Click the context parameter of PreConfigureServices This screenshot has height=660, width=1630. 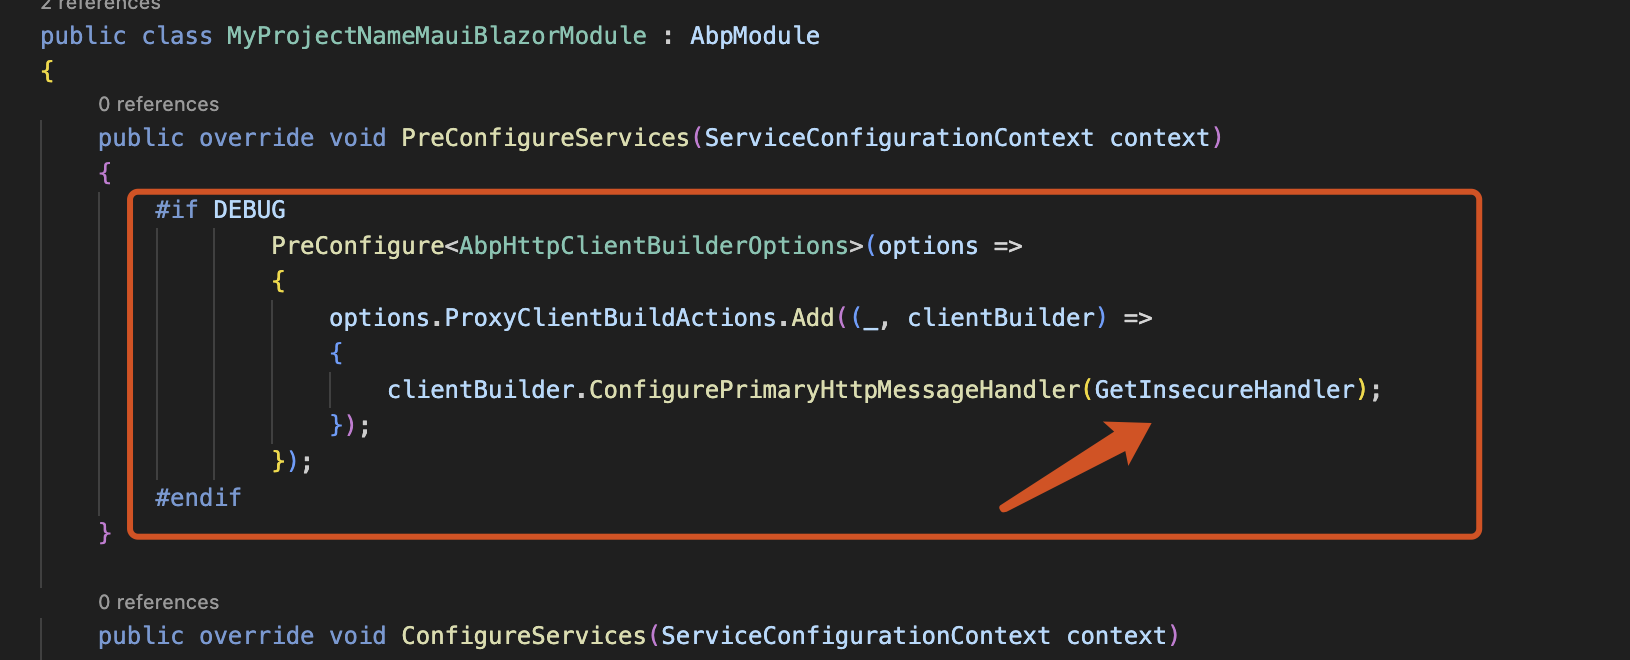[x=1160, y=138]
